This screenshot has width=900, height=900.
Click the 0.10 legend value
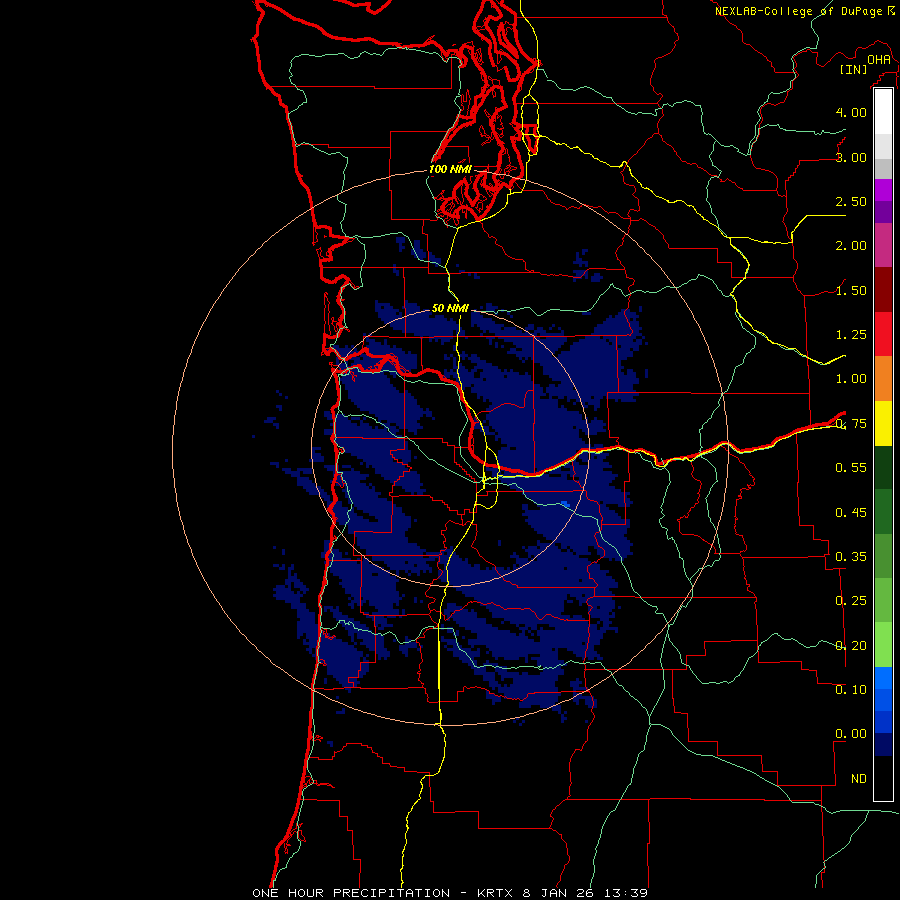(x=851, y=690)
